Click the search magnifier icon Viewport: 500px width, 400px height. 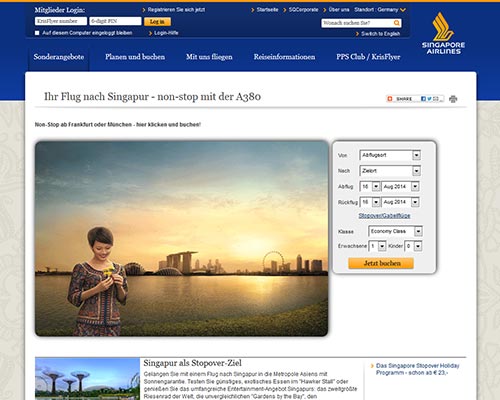point(397,23)
